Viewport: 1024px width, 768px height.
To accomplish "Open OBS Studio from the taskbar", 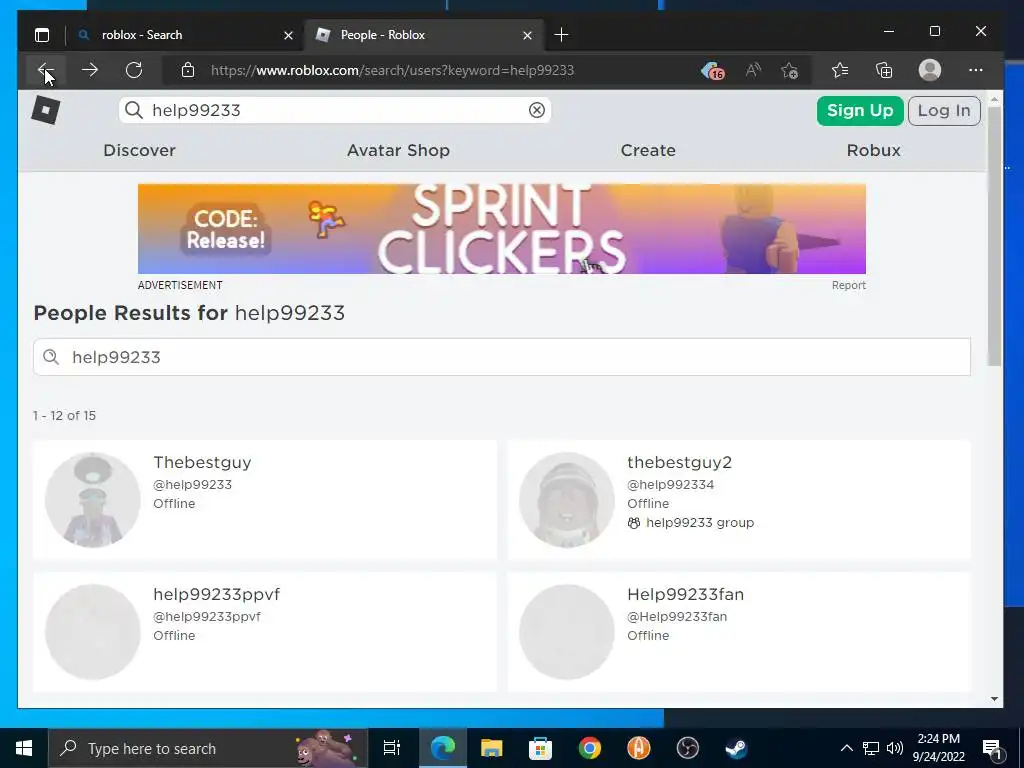I will pos(687,748).
